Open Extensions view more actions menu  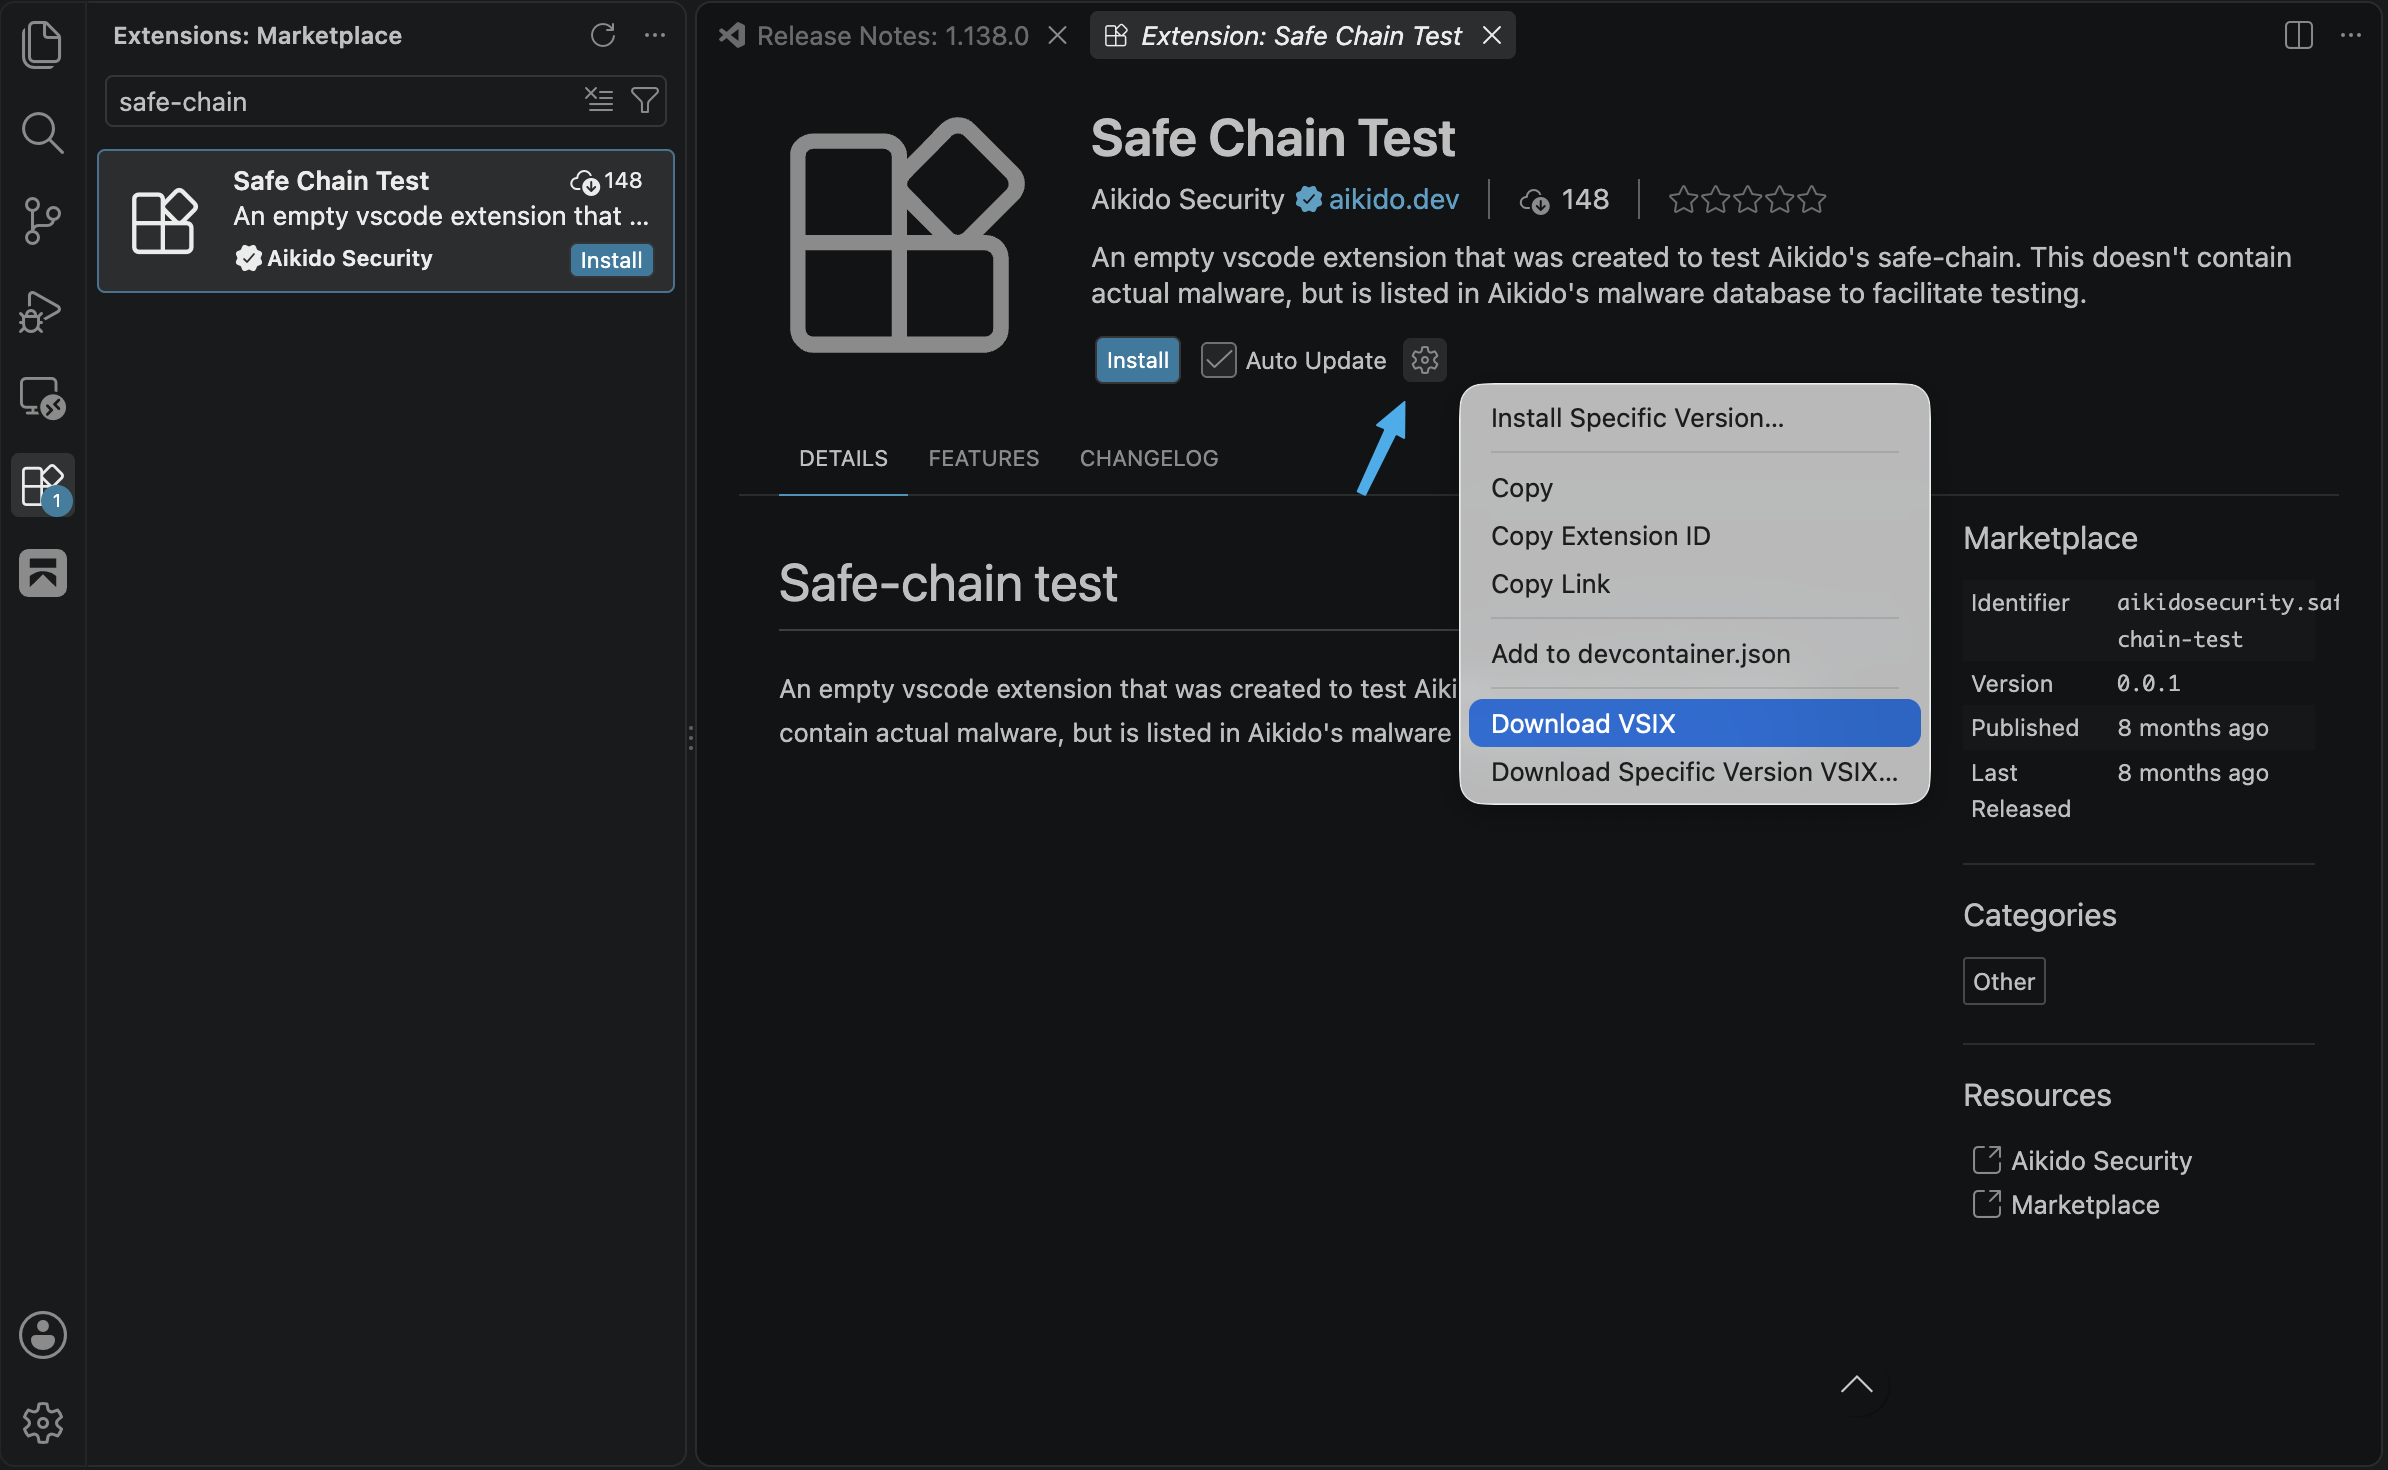[x=655, y=35]
